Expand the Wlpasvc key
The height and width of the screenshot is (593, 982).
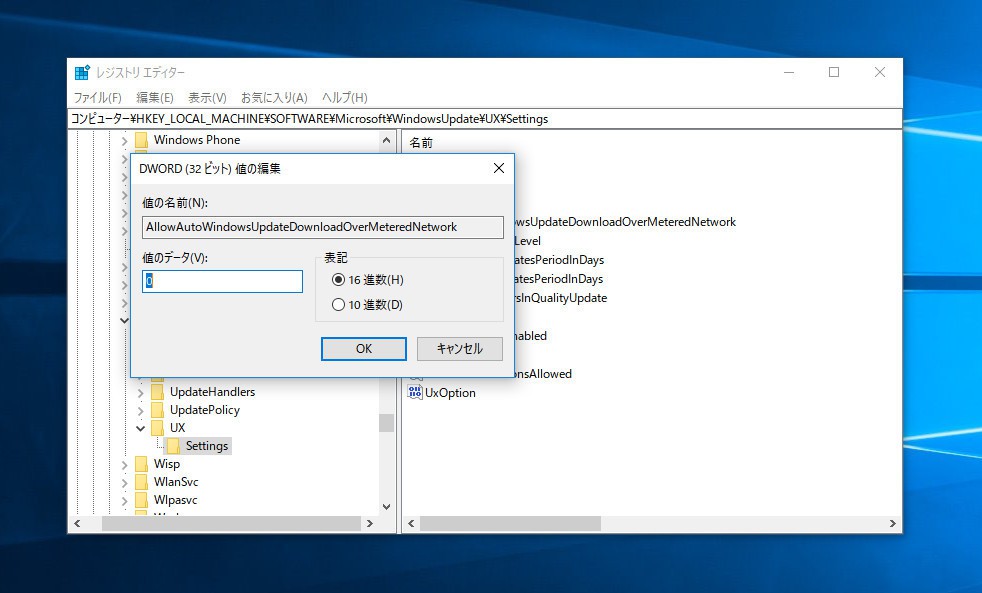pyautogui.click(x=124, y=501)
